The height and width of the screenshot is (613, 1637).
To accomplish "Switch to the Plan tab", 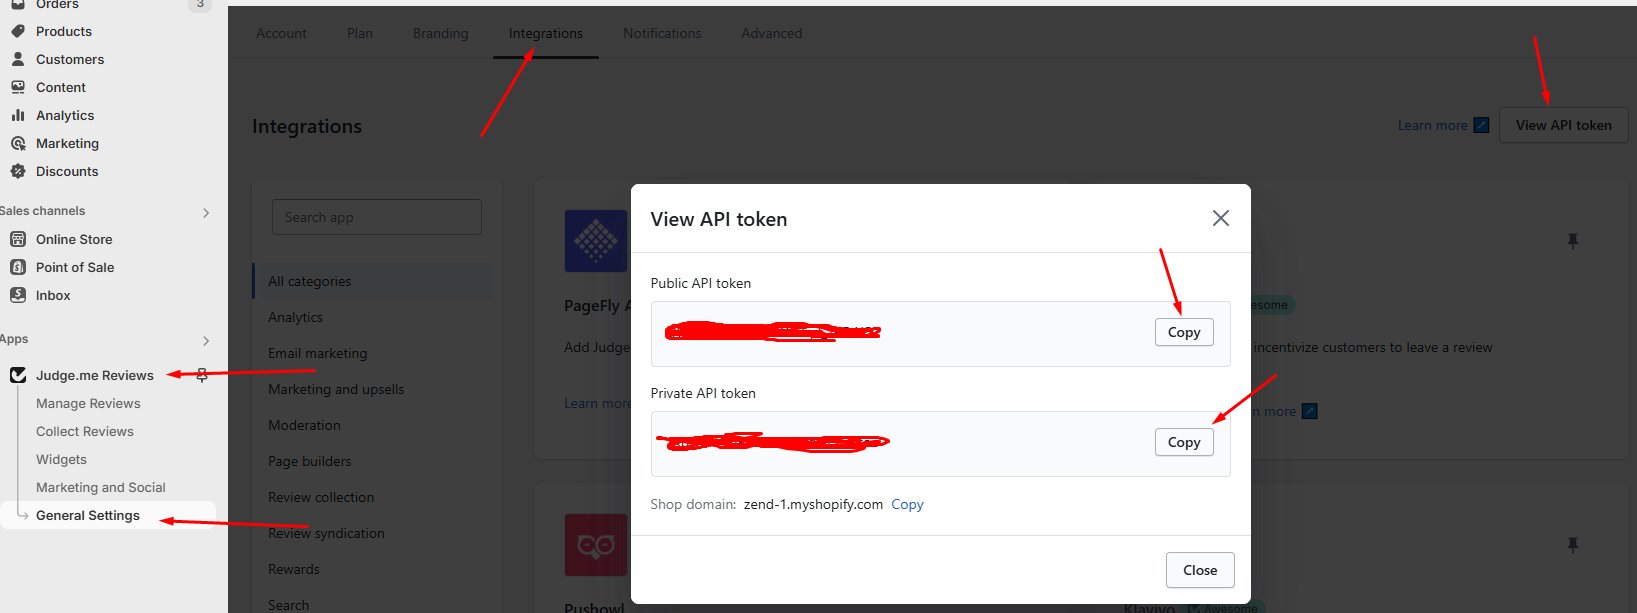I will click(x=360, y=33).
